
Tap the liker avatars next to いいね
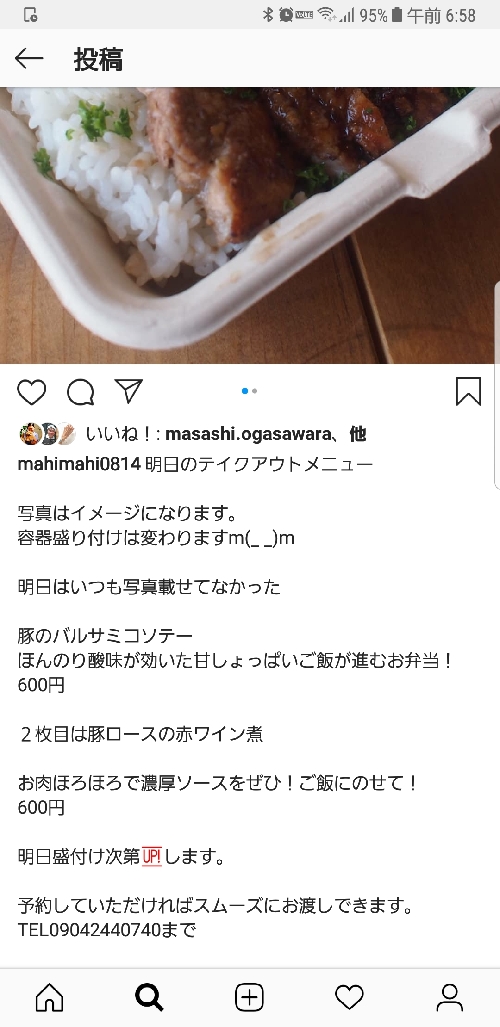point(48,434)
